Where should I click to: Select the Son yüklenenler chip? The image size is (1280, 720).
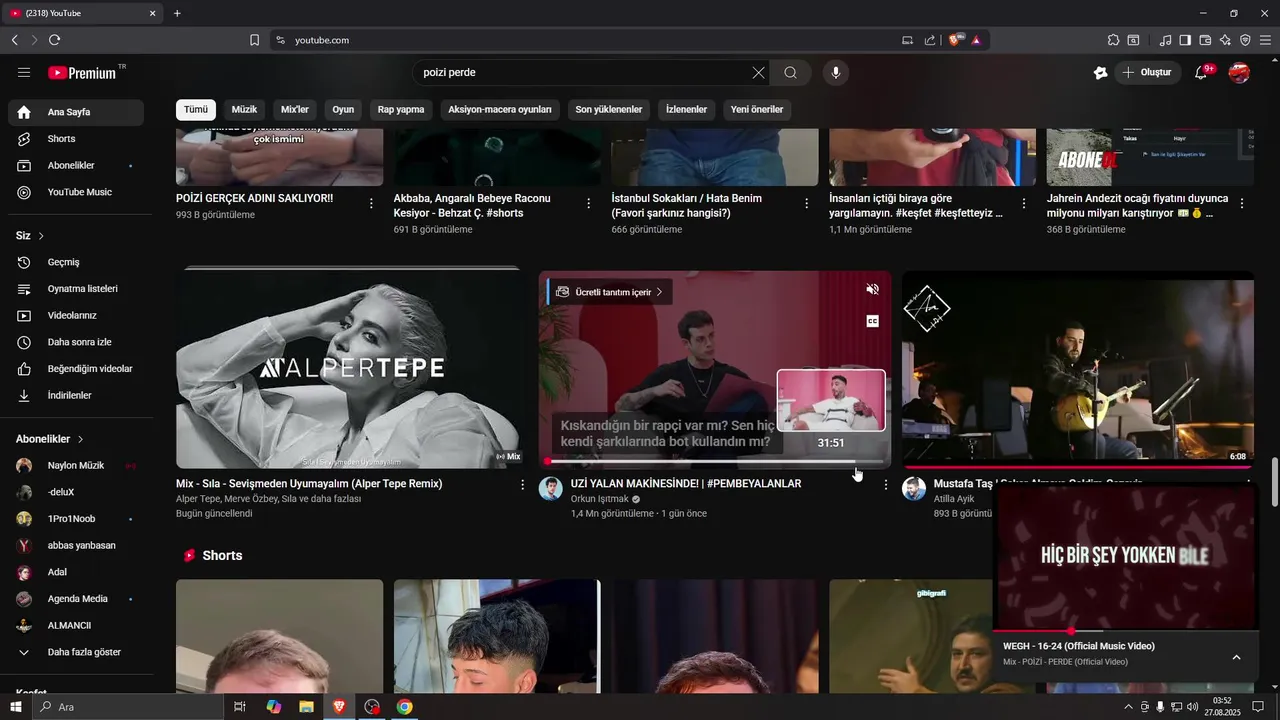click(x=609, y=109)
